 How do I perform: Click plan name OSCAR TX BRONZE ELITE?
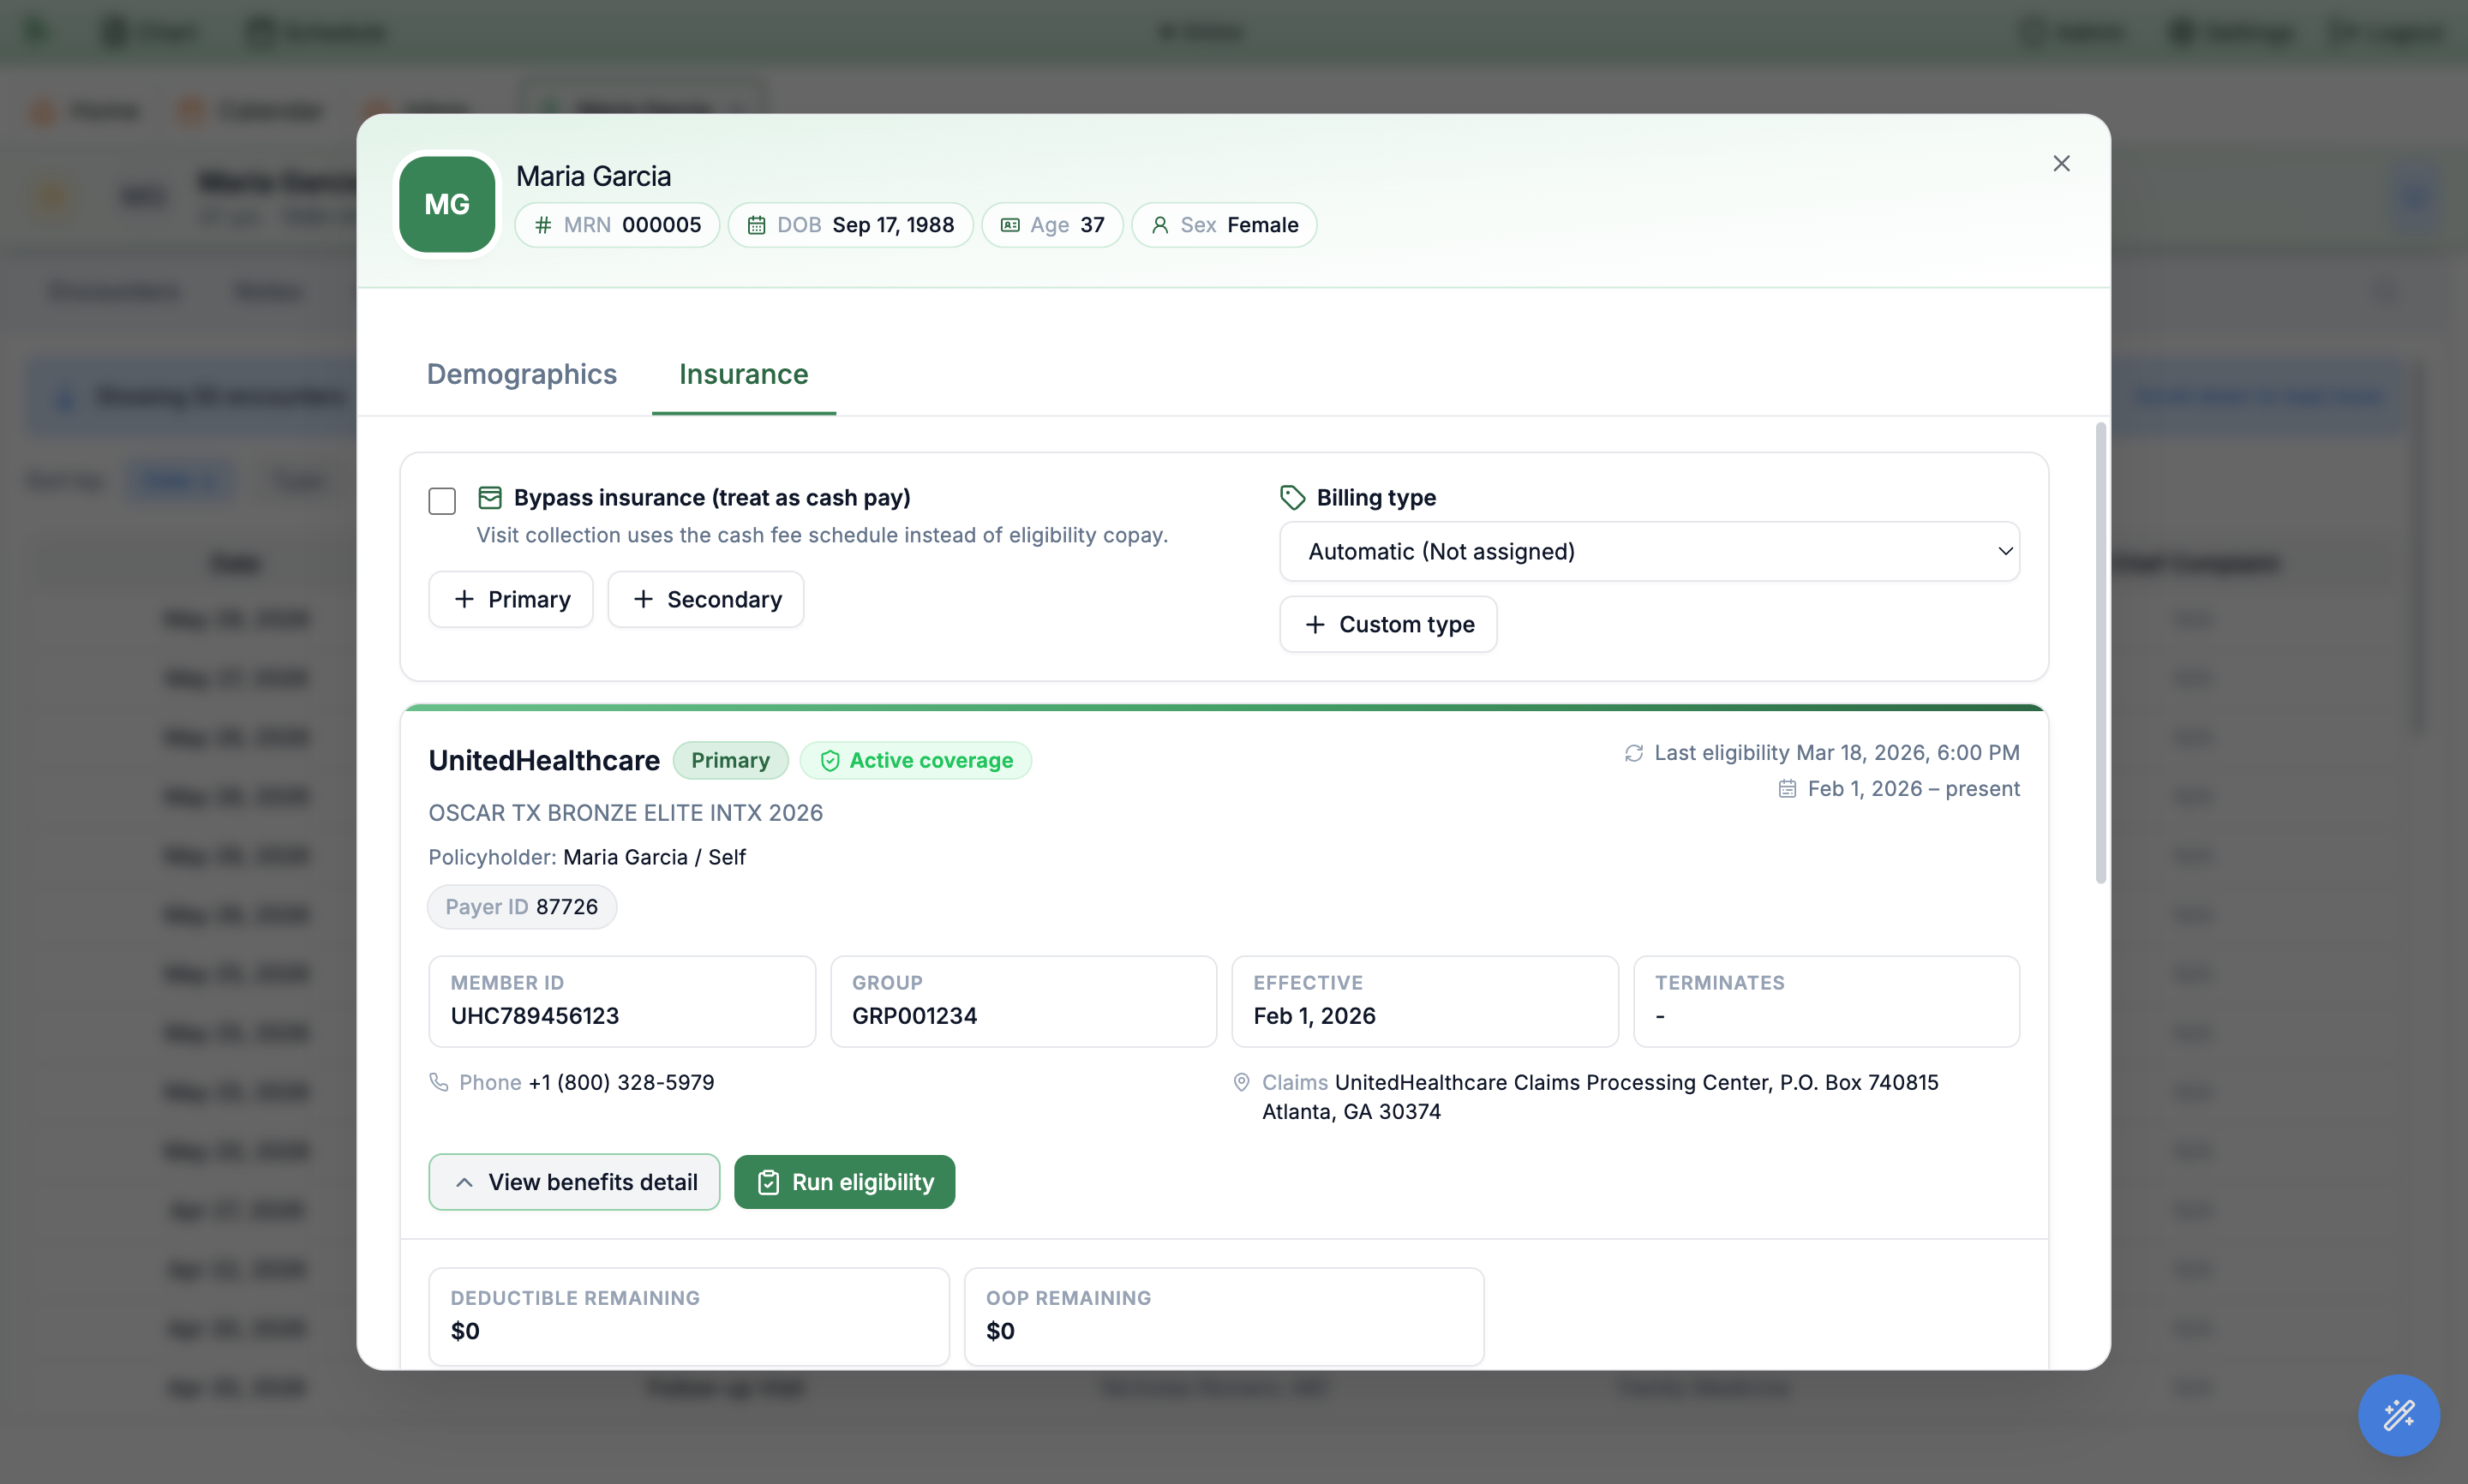(x=626, y=813)
